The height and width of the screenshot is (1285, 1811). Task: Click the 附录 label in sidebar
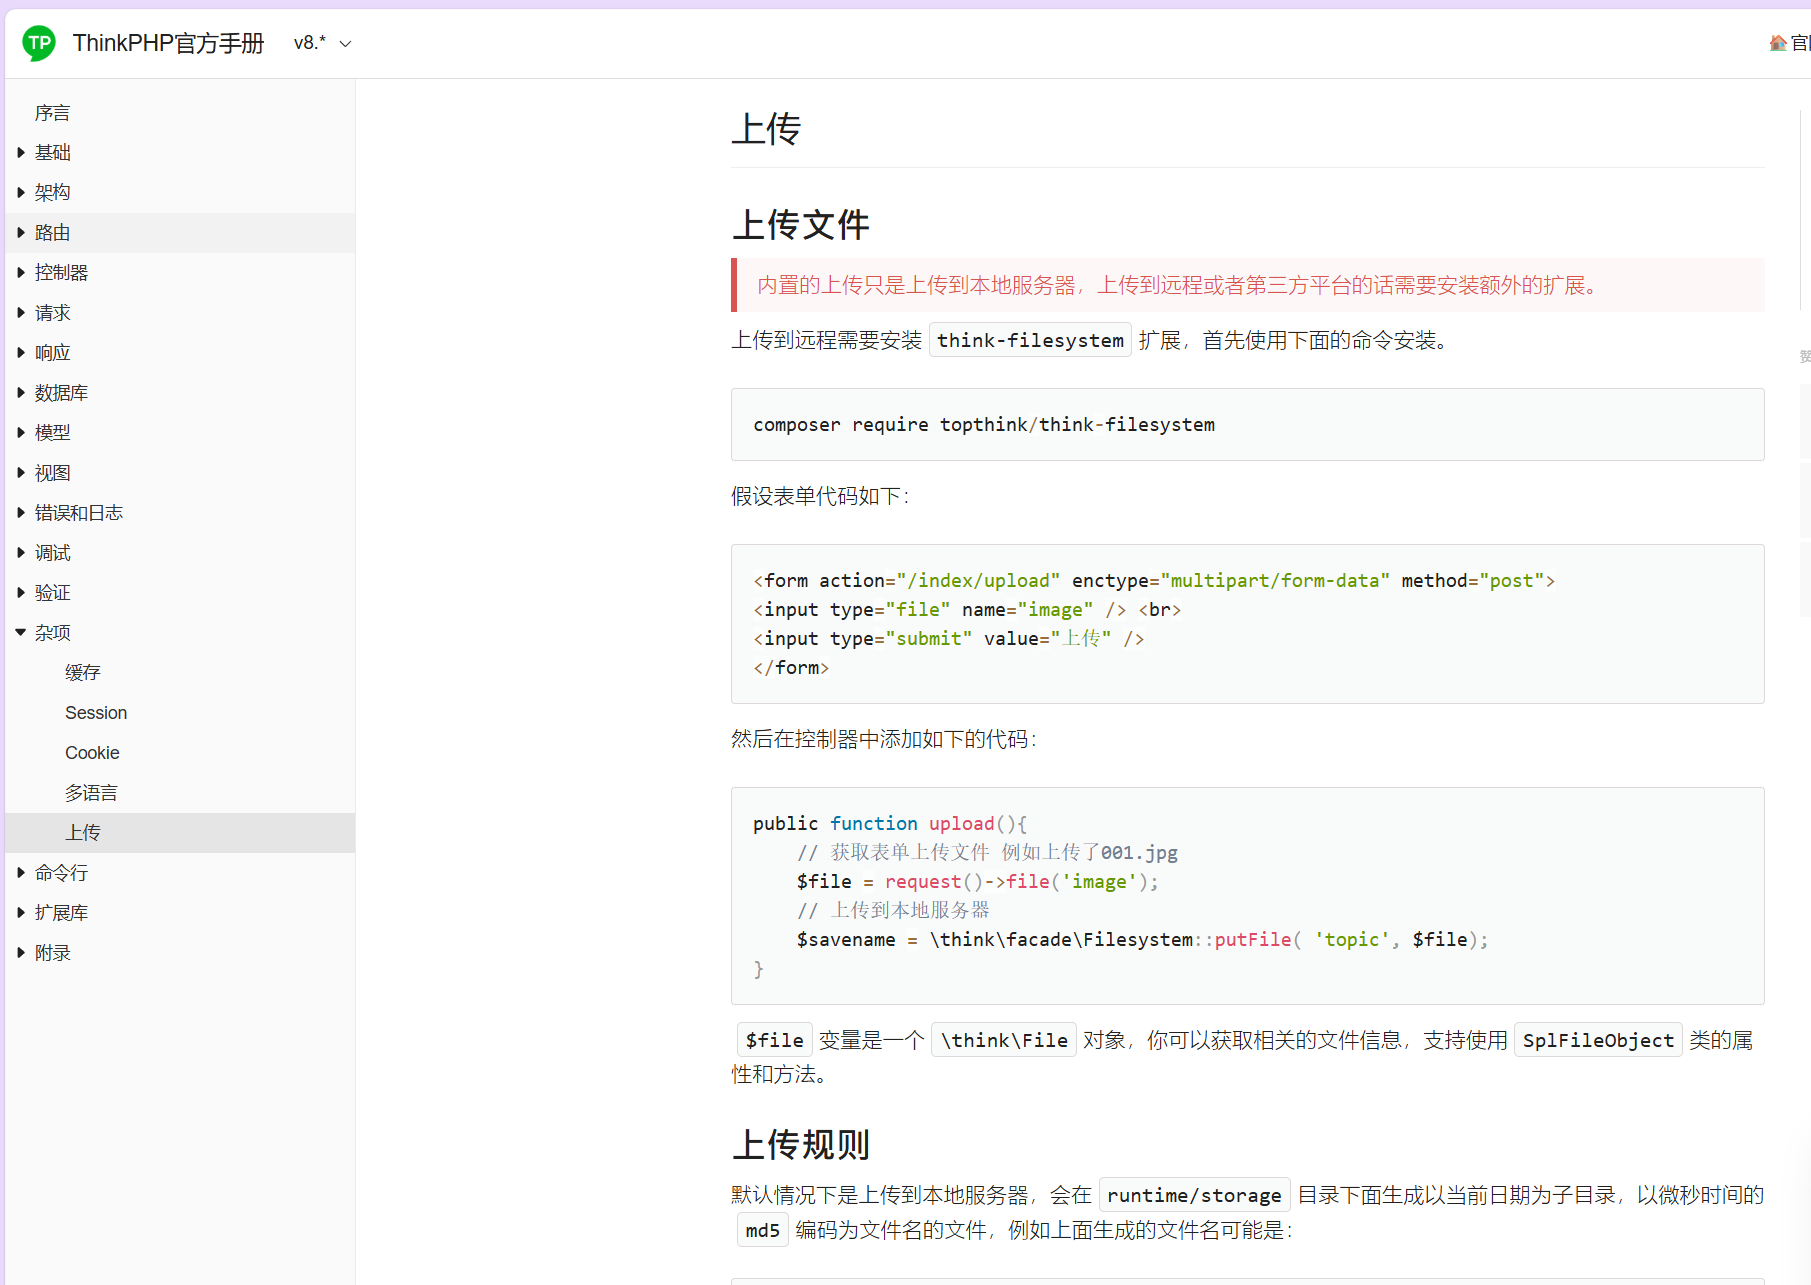[x=52, y=953]
